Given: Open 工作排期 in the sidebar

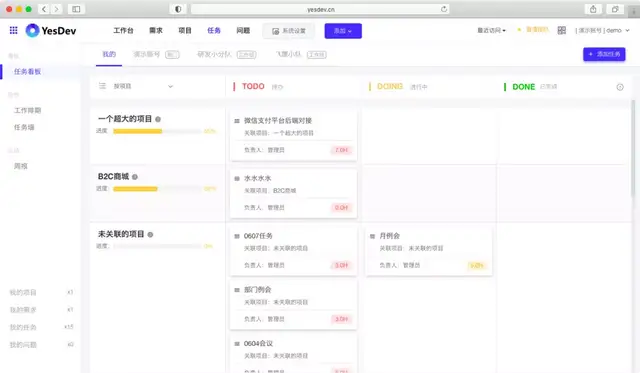Looking at the screenshot, I should (27, 110).
